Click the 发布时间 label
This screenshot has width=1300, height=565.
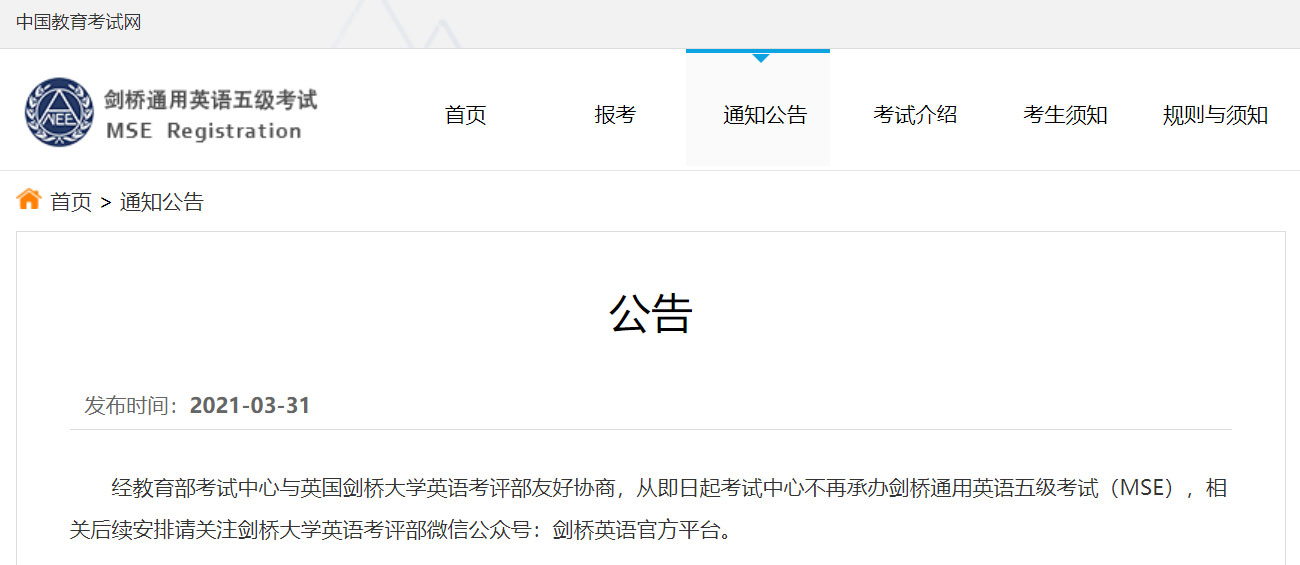[132, 405]
